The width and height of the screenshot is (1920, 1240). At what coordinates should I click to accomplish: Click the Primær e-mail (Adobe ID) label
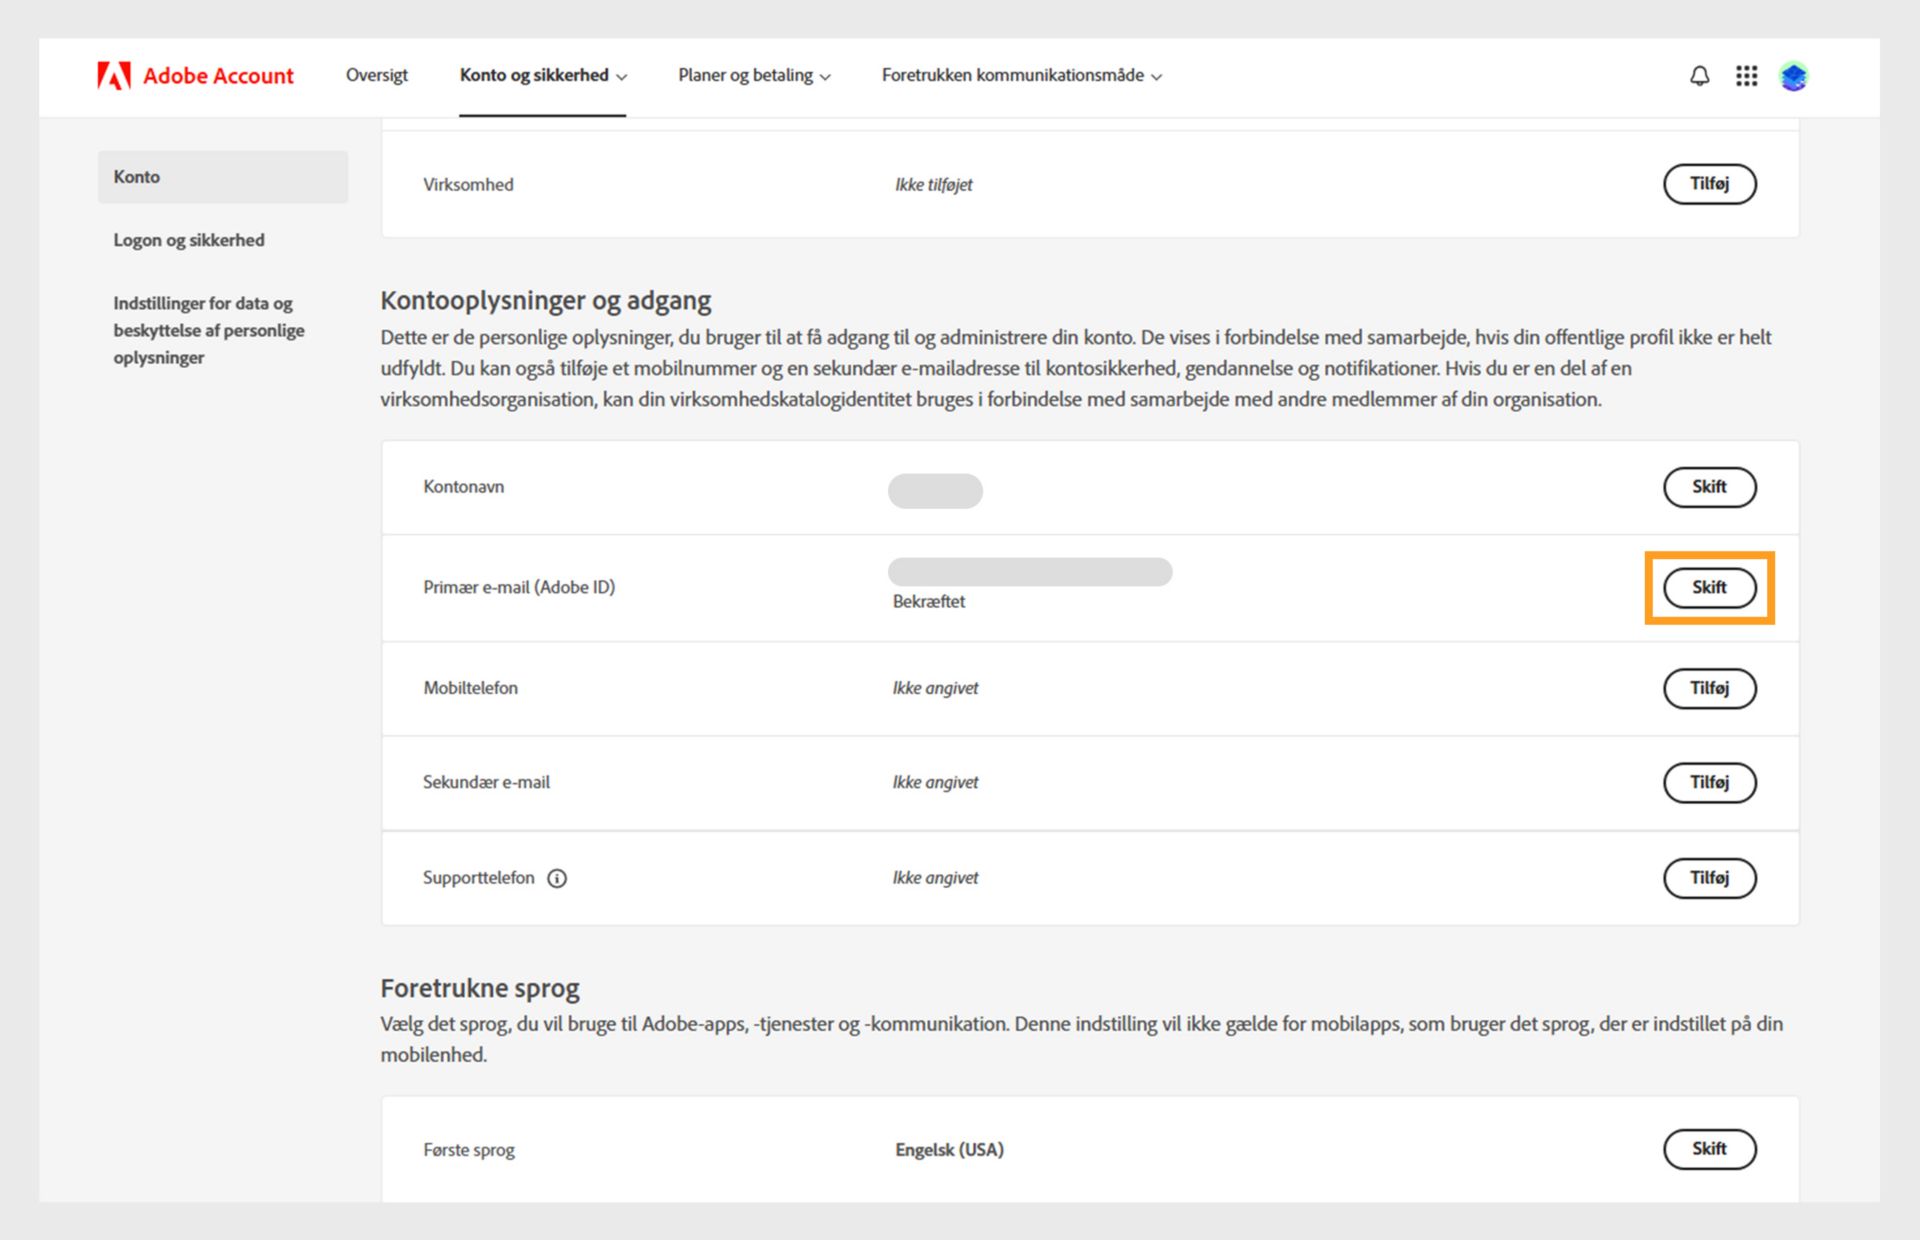pyautogui.click(x=519, y=587)
